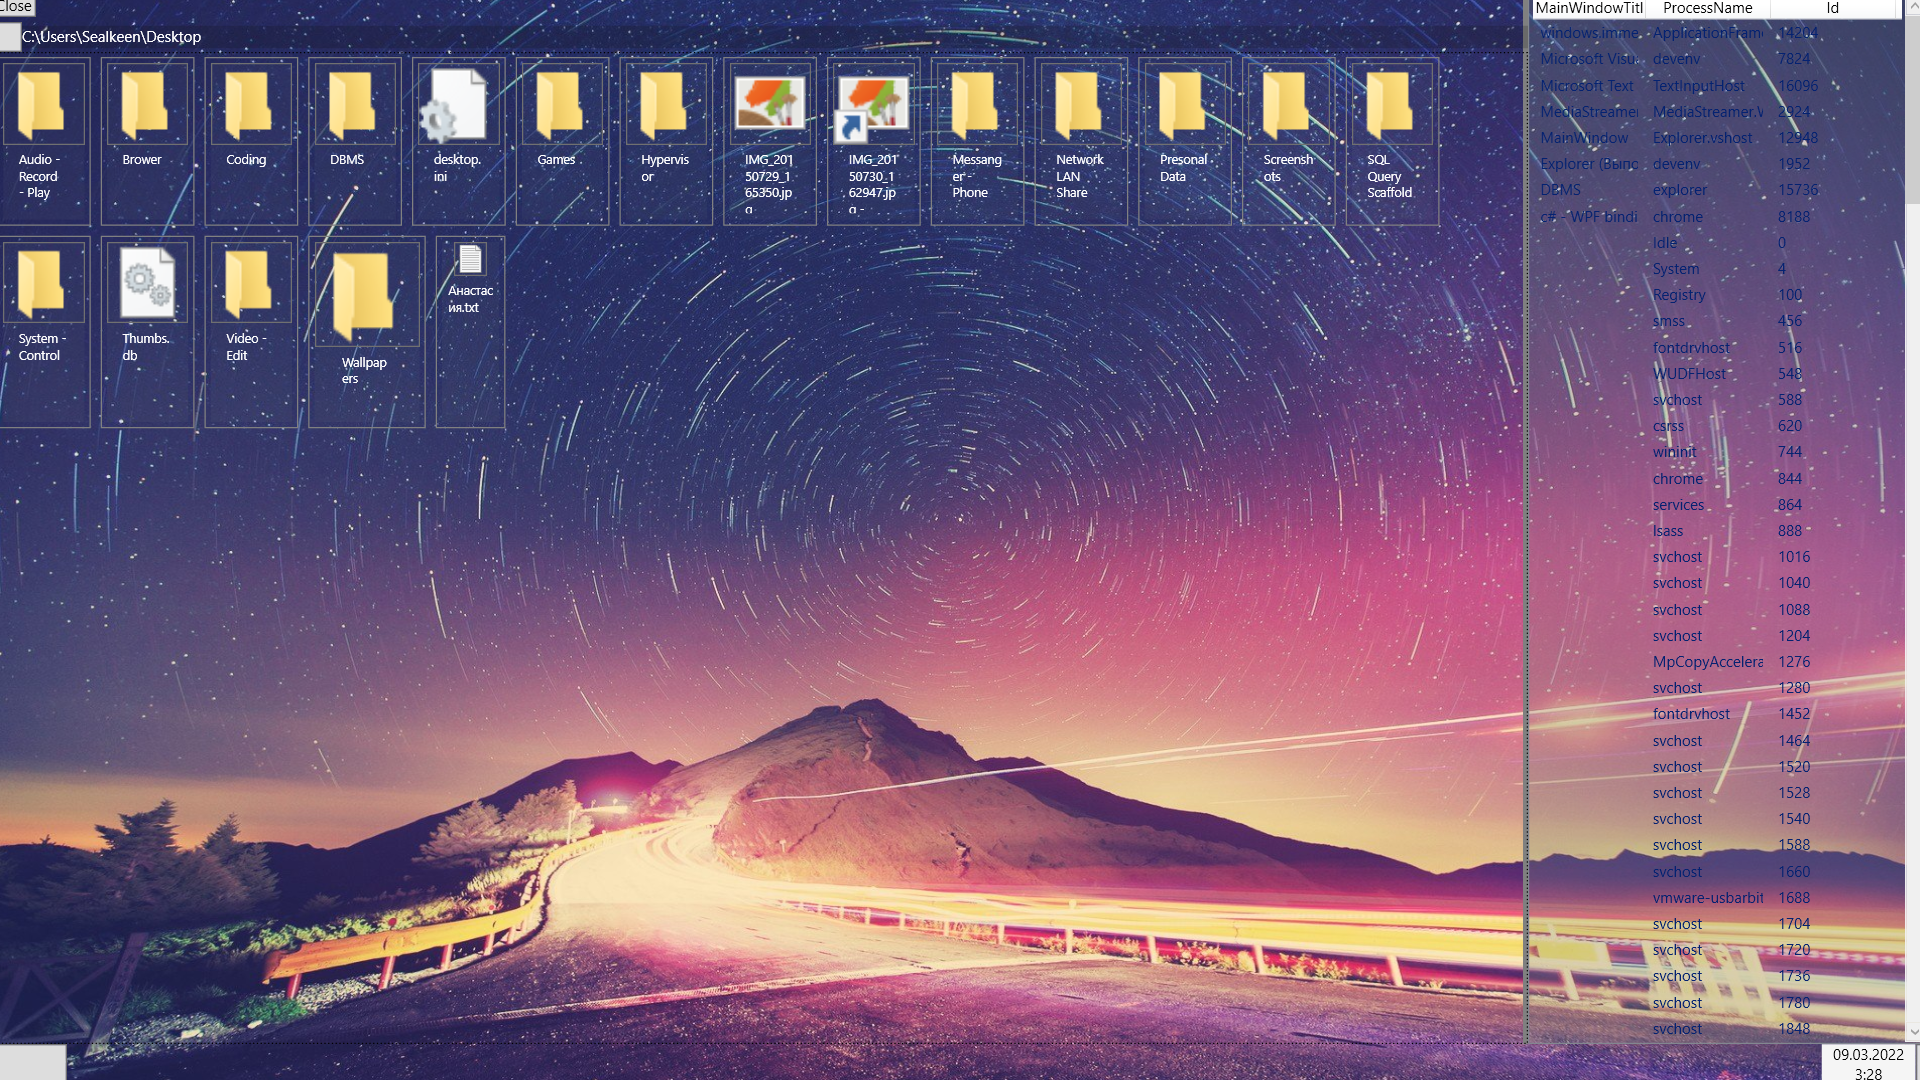Sort by the MainWindowTitle column header

coord(1588,8)
